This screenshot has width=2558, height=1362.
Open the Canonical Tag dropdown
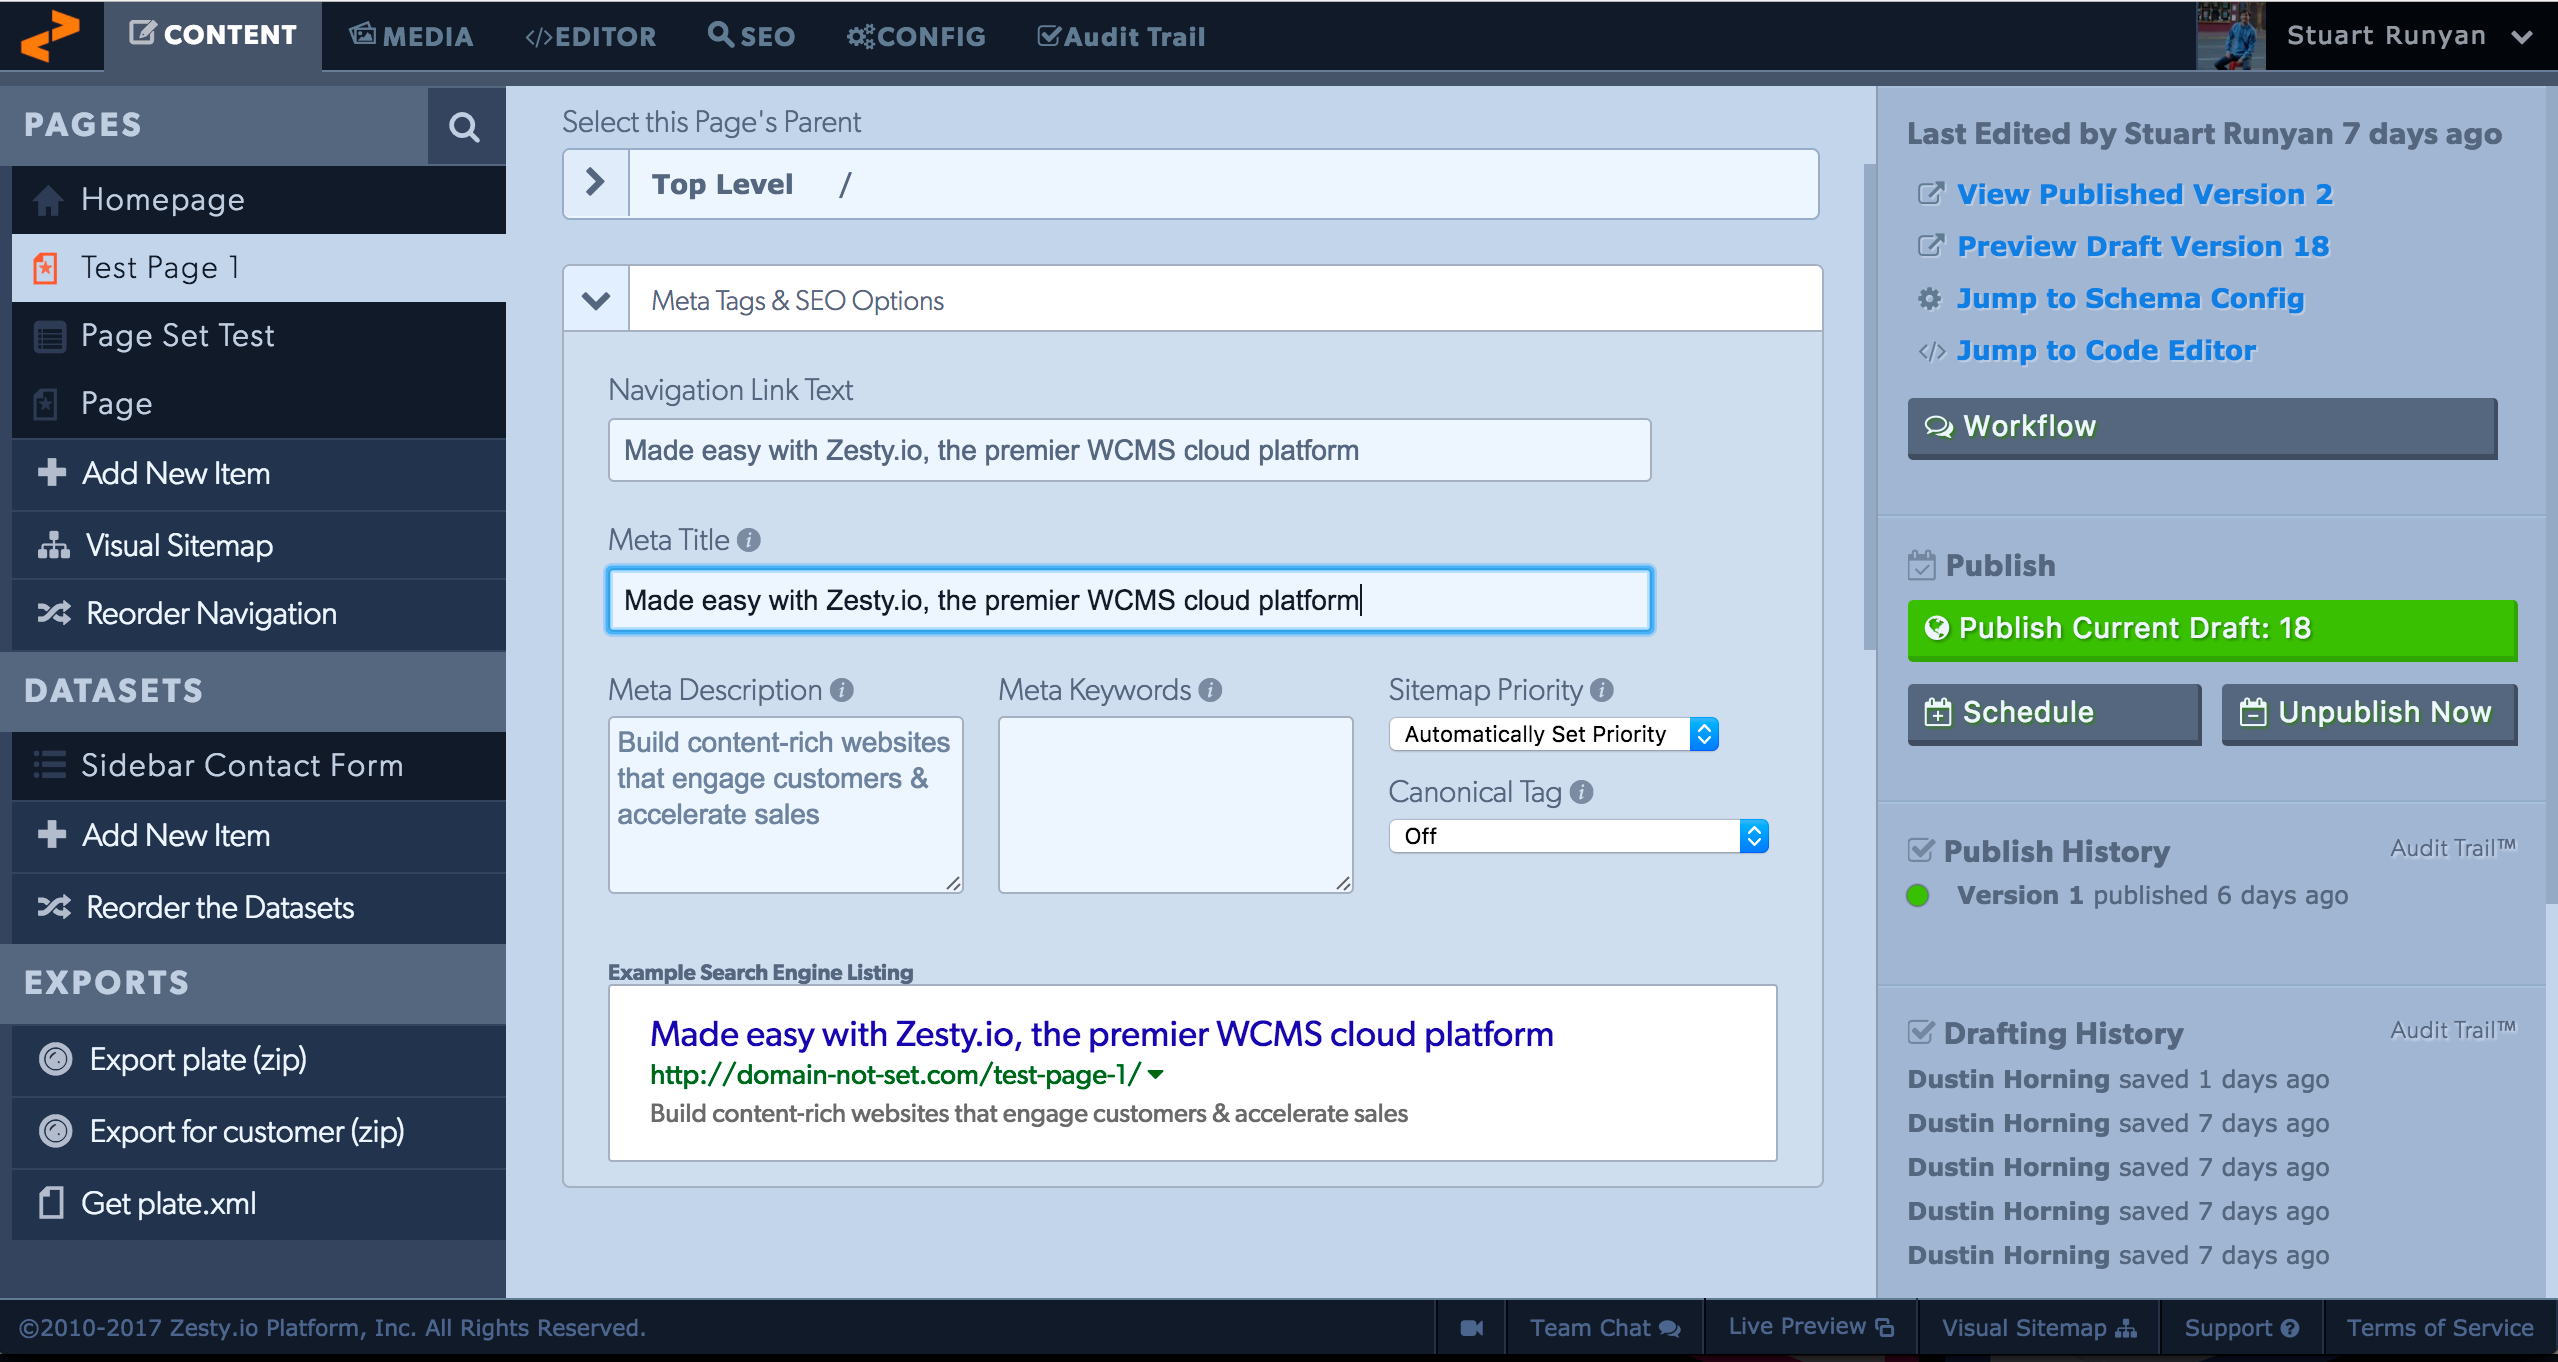point(1579,836)
